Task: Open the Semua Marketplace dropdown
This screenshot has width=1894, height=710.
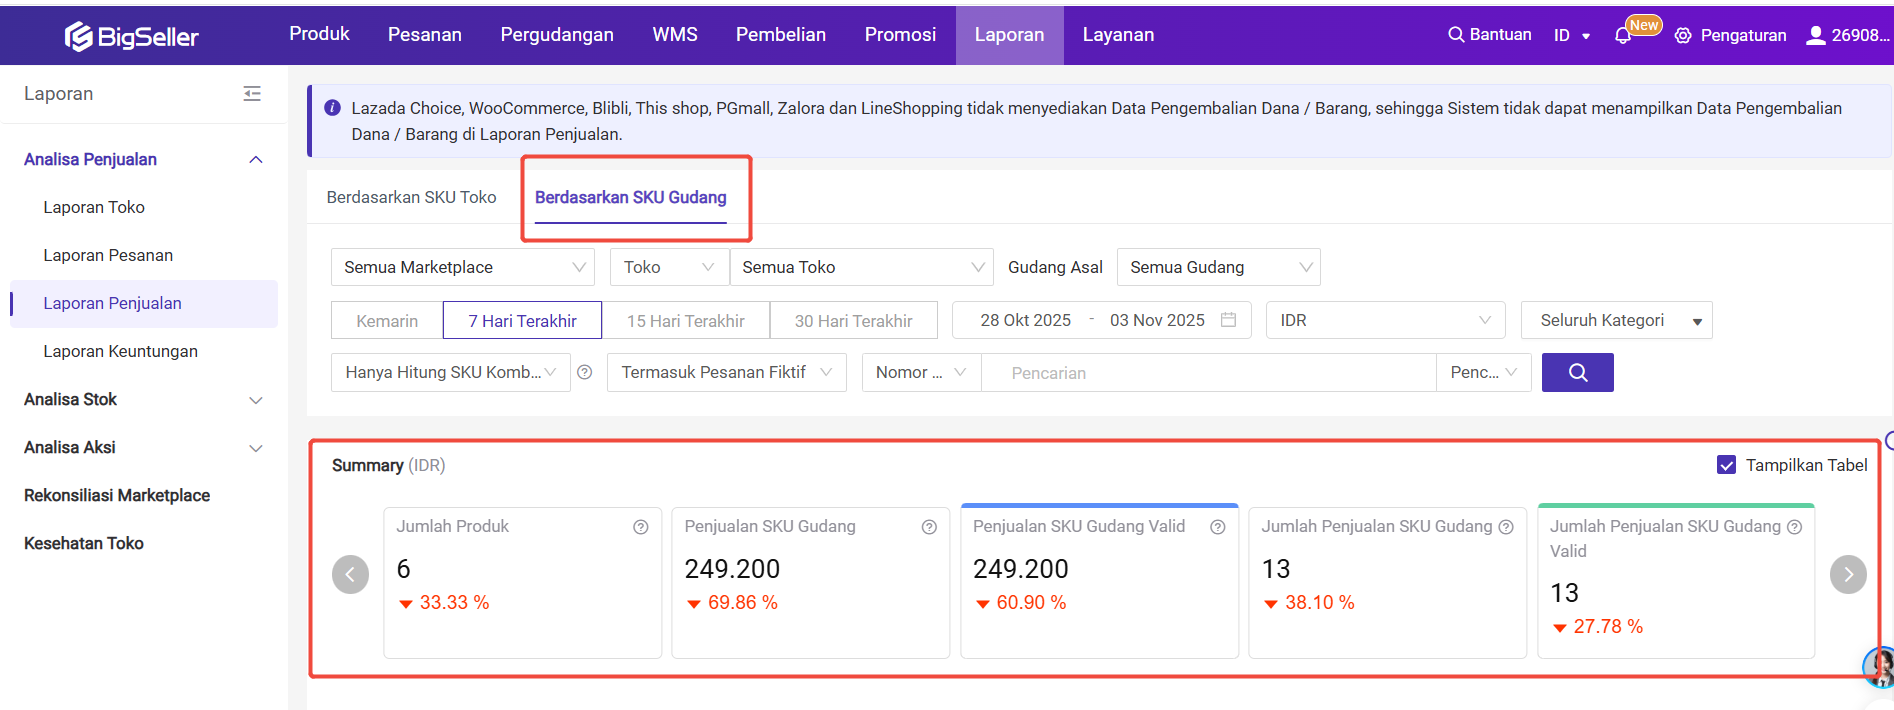Action: (x=462, y=267)
